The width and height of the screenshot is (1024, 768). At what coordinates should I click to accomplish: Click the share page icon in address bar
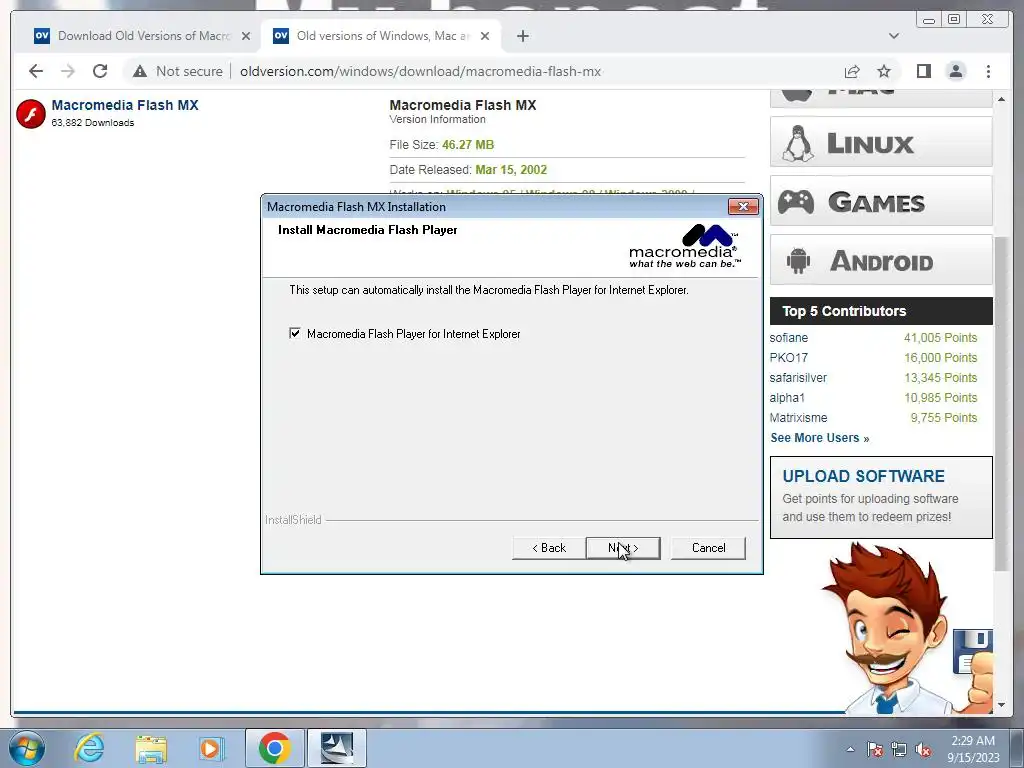(852, 71)
